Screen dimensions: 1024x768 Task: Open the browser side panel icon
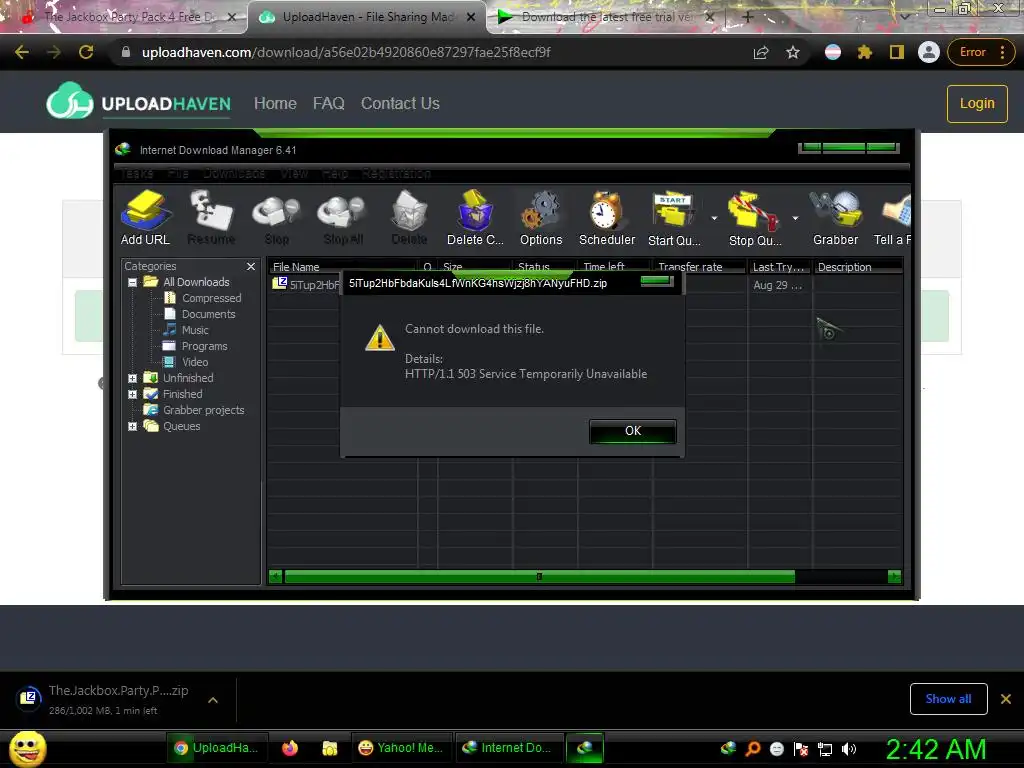coord(897,52)
